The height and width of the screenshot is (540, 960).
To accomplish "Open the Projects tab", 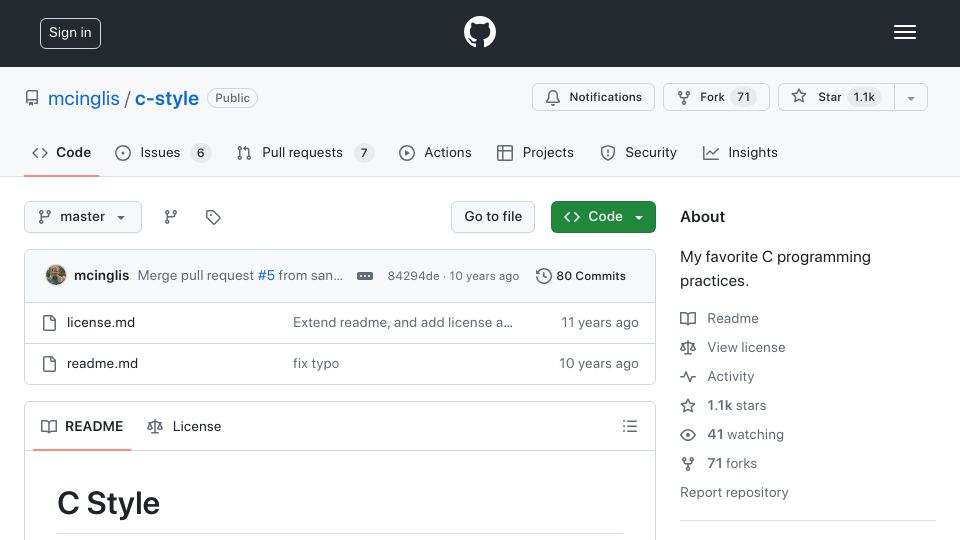I will (536, 152).
